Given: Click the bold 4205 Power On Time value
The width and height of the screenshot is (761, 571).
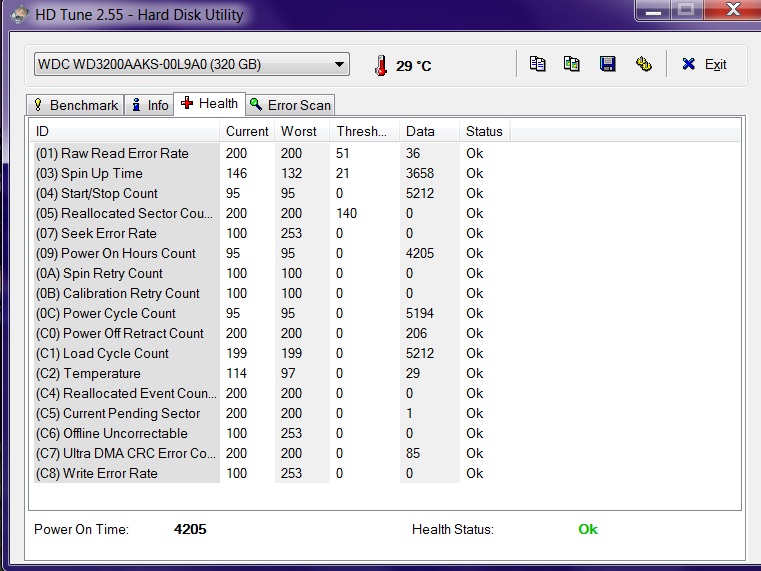Looking at the screenshot, I should [190, 529].
